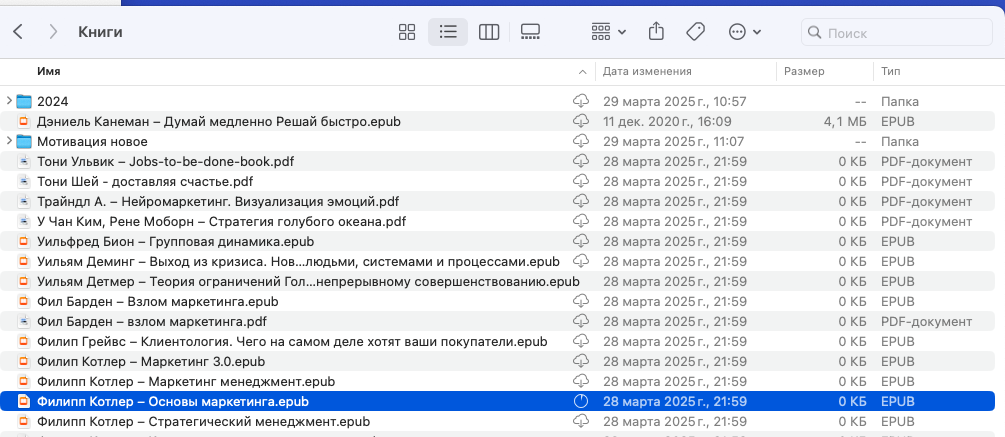Download Нейромаркетинг pdf from cloud
Image resolution: width=1005 pixels, height=437 pixels.
581,201
